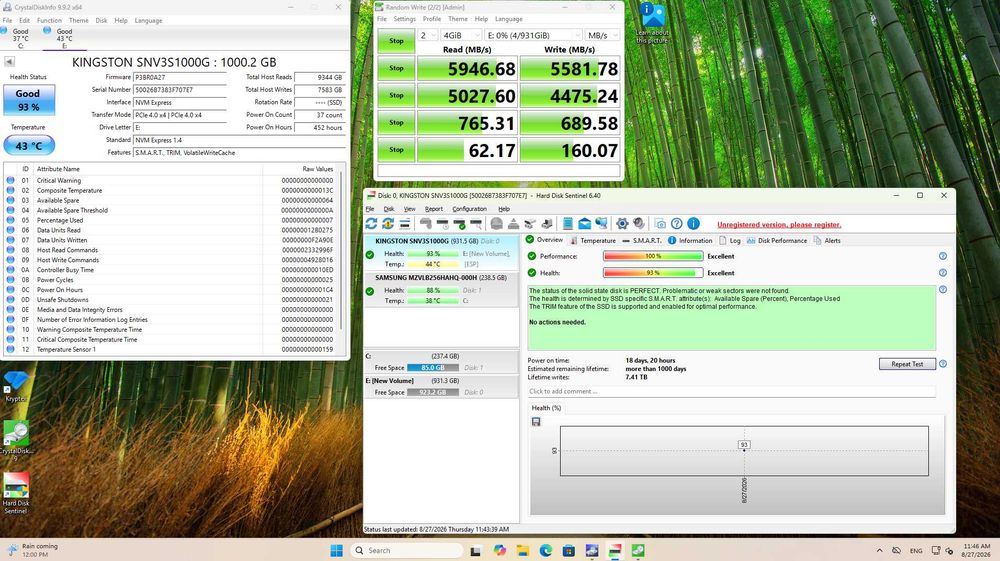Click topmost Stop button in CrystalDiskMark

pyautogui.click(x=396, y=41)
